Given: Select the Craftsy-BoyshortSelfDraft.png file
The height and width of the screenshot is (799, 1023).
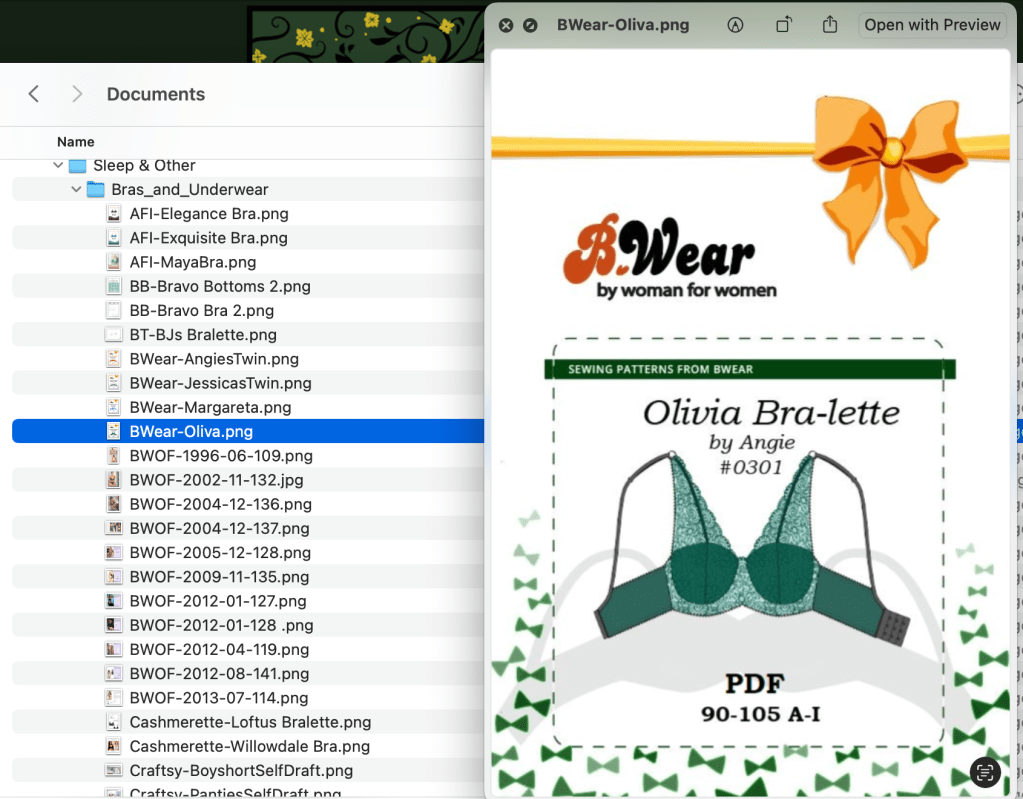Looking at the screenshot, I should [241, 771].
